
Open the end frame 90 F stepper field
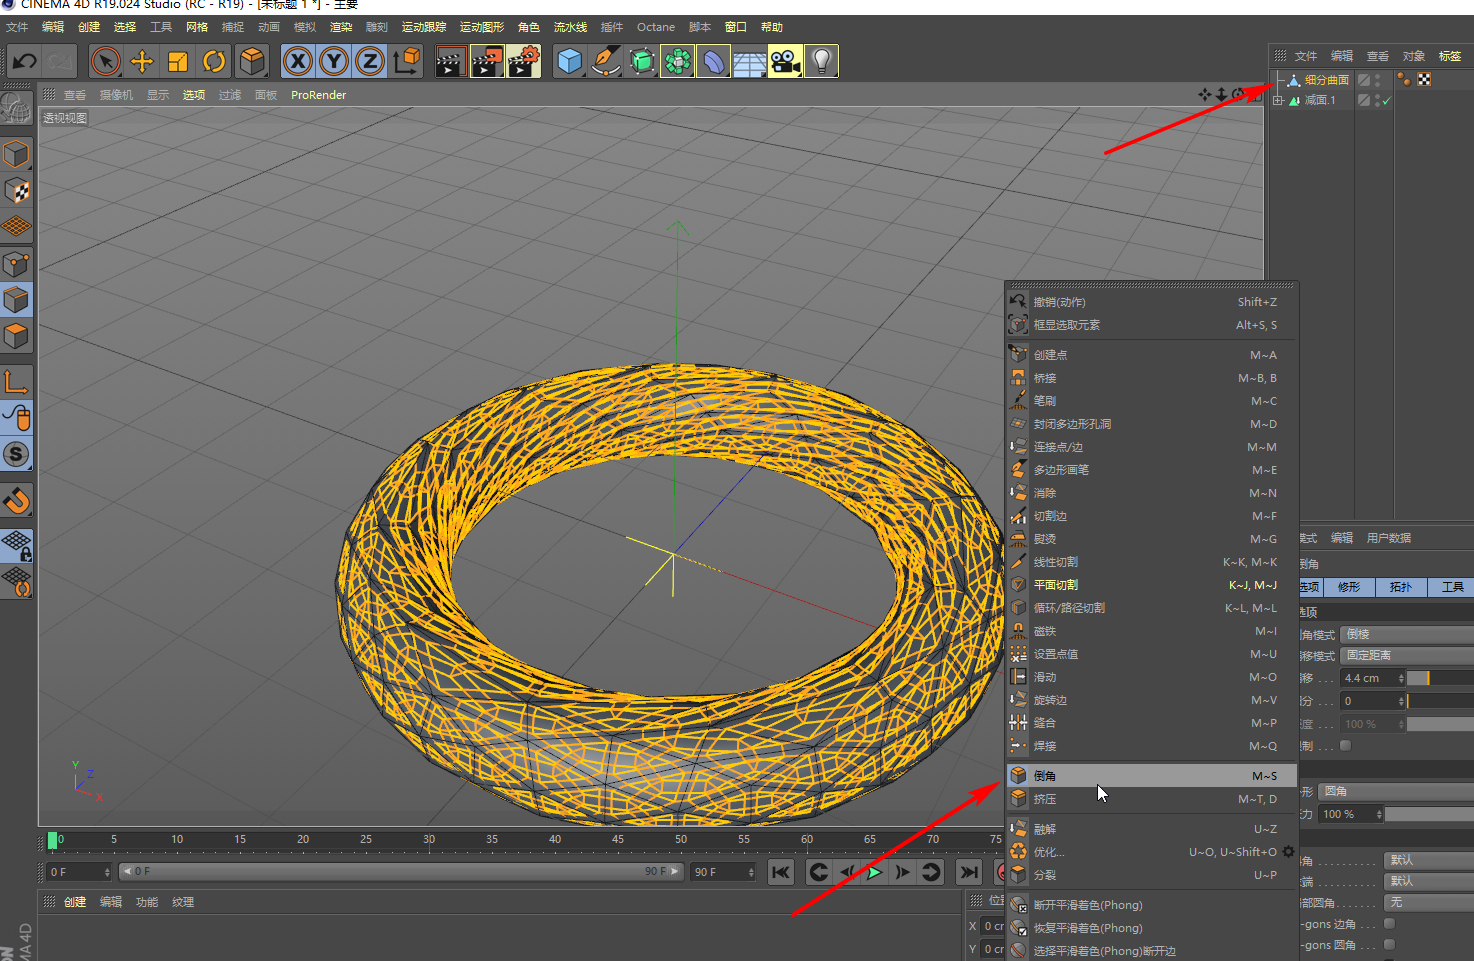coord(724,872)
